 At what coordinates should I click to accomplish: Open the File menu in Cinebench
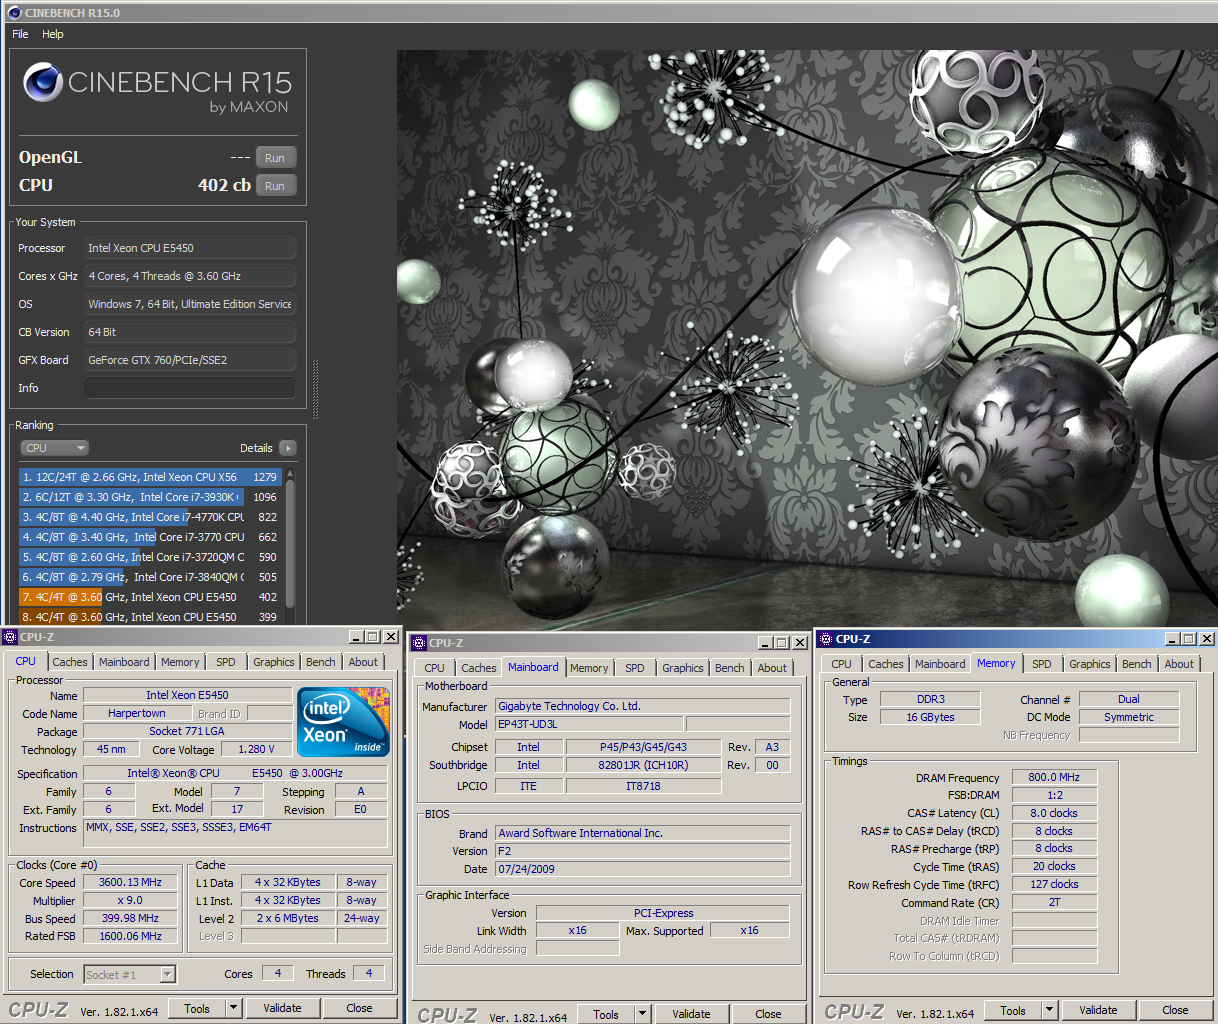pos(20,34)
